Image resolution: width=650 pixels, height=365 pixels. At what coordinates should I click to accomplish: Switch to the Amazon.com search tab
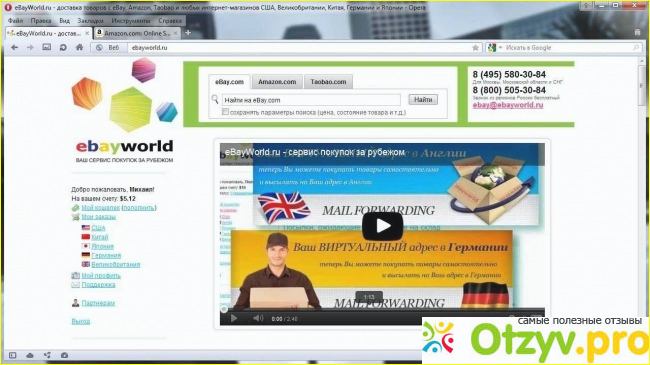[x=277, y=82]
